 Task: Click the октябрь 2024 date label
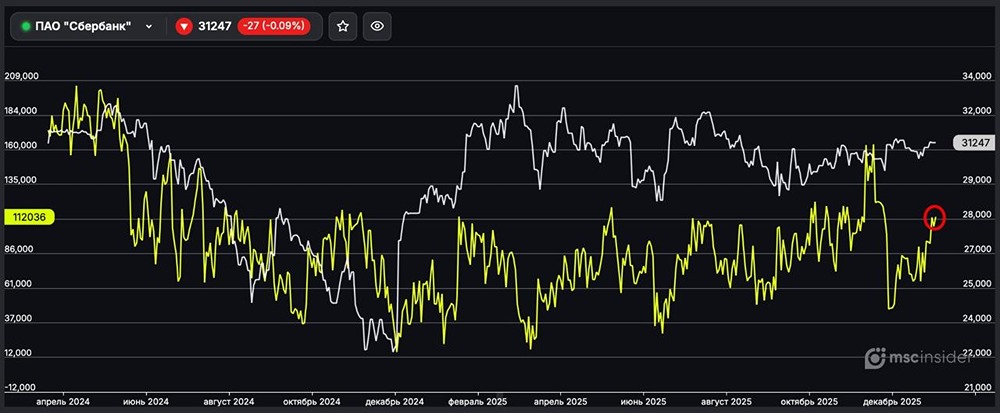tap(312, 402)
